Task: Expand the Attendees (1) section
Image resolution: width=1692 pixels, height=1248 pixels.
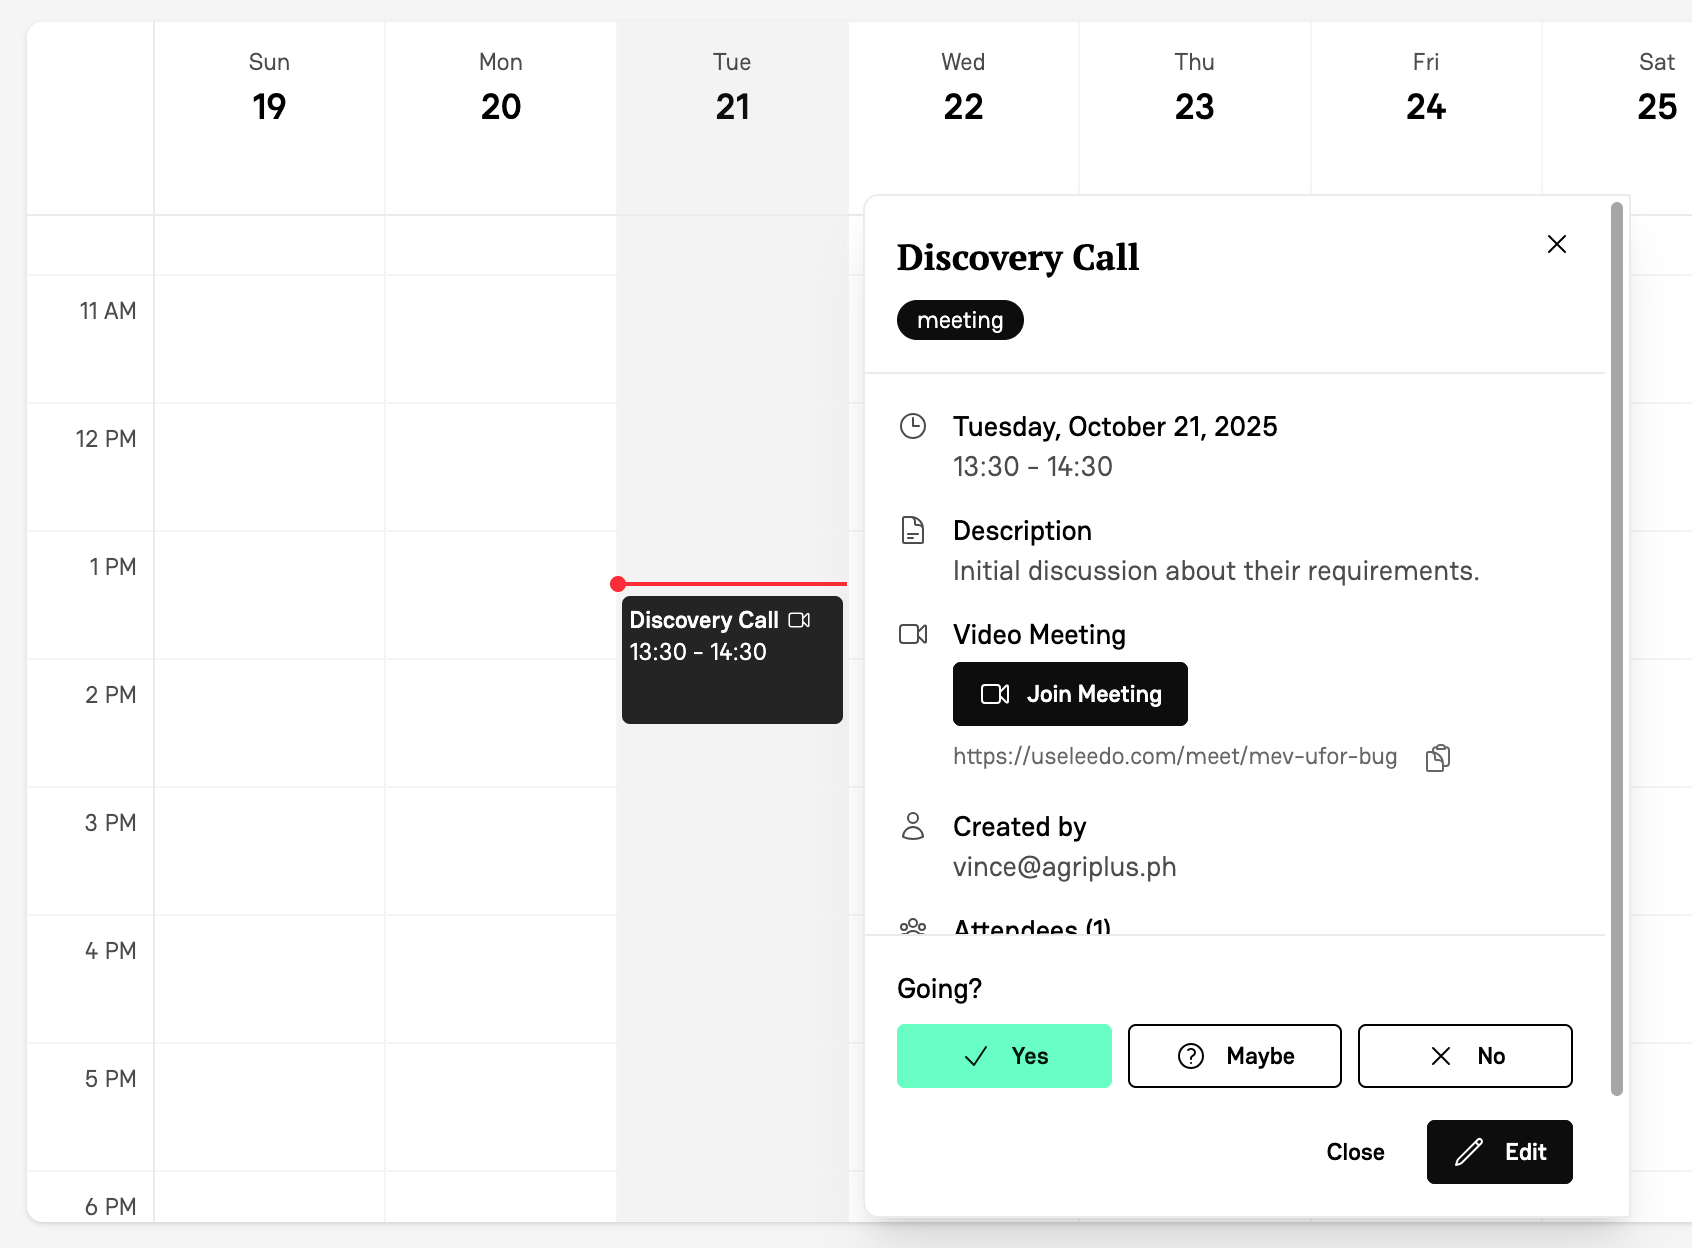Action: (1032, 928)
